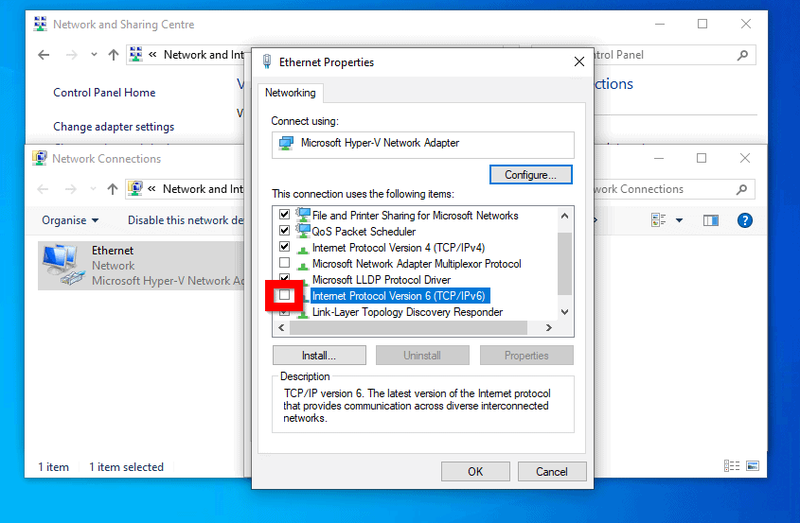Click Network Connections address bar chevrons

point(152,189)
